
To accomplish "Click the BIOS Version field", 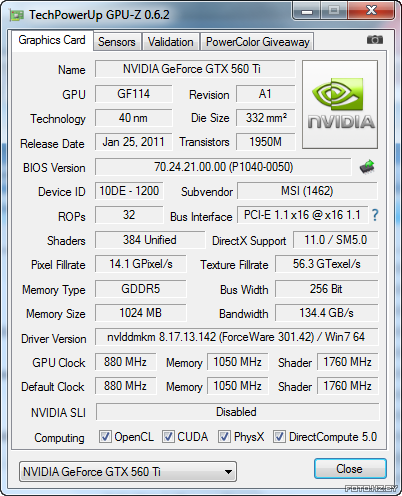I will (x=223, y=167).
